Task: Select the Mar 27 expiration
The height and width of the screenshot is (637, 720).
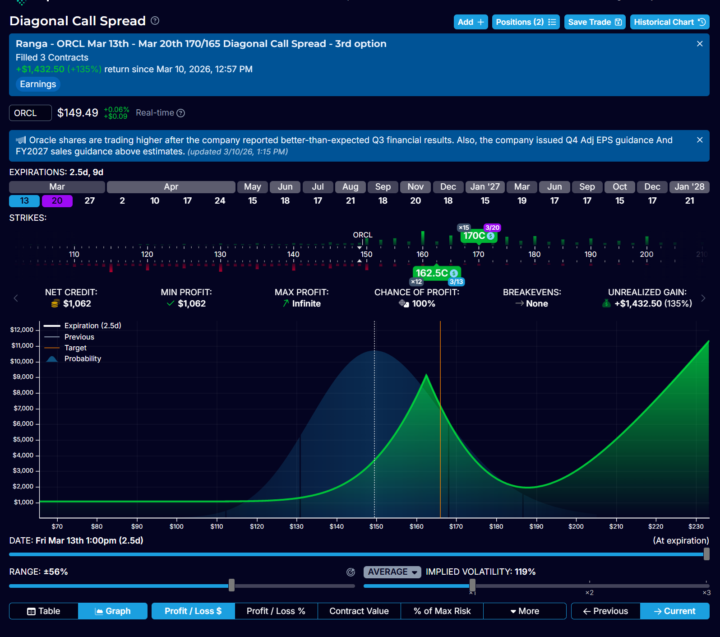Action: coord(90,201)
